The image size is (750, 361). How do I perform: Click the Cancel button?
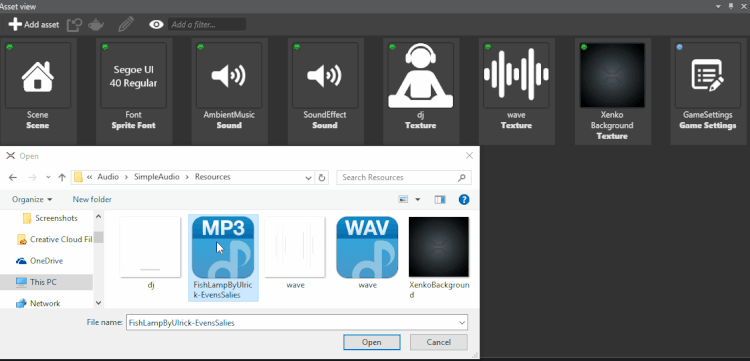pos(439,342)
